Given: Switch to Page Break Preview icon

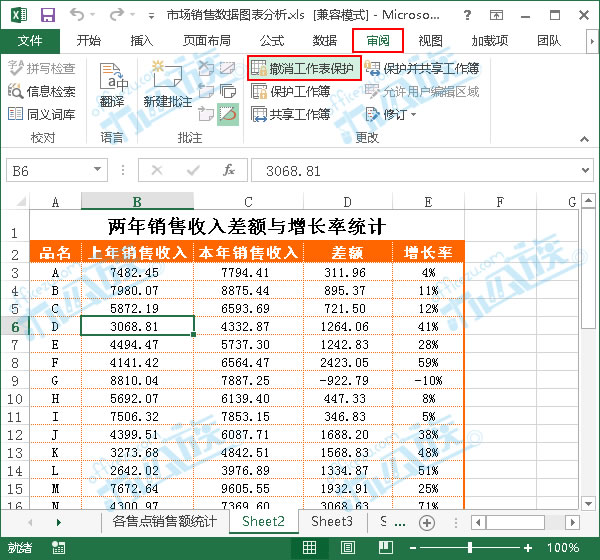Looking at the screenshot, I should (x=386, y=547).
